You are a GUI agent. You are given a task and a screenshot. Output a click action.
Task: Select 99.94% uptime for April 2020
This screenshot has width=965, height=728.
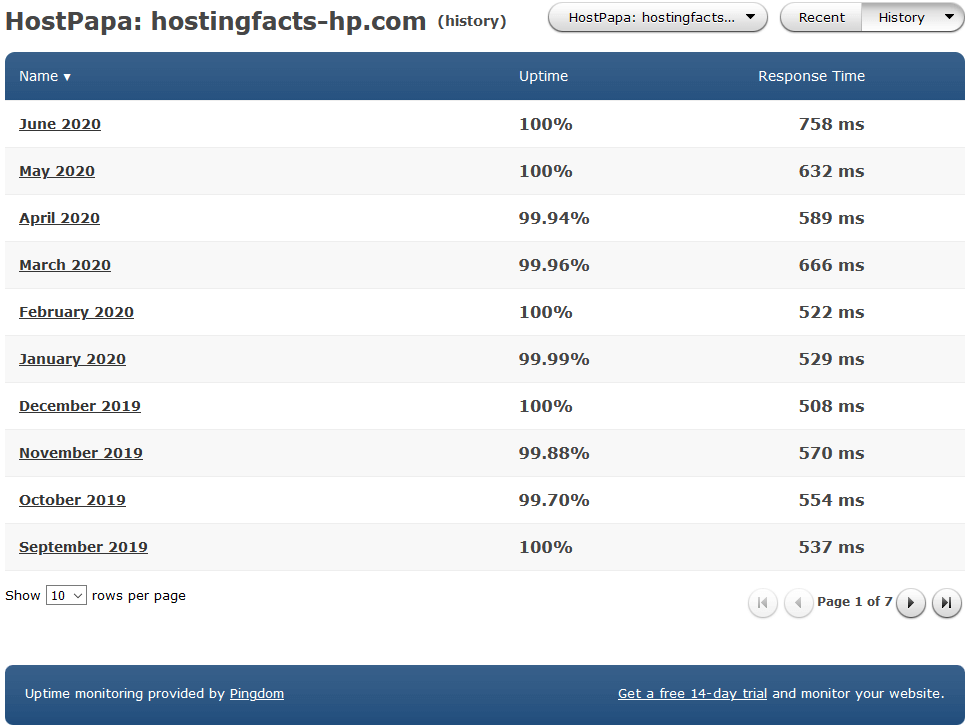point(554,218)
